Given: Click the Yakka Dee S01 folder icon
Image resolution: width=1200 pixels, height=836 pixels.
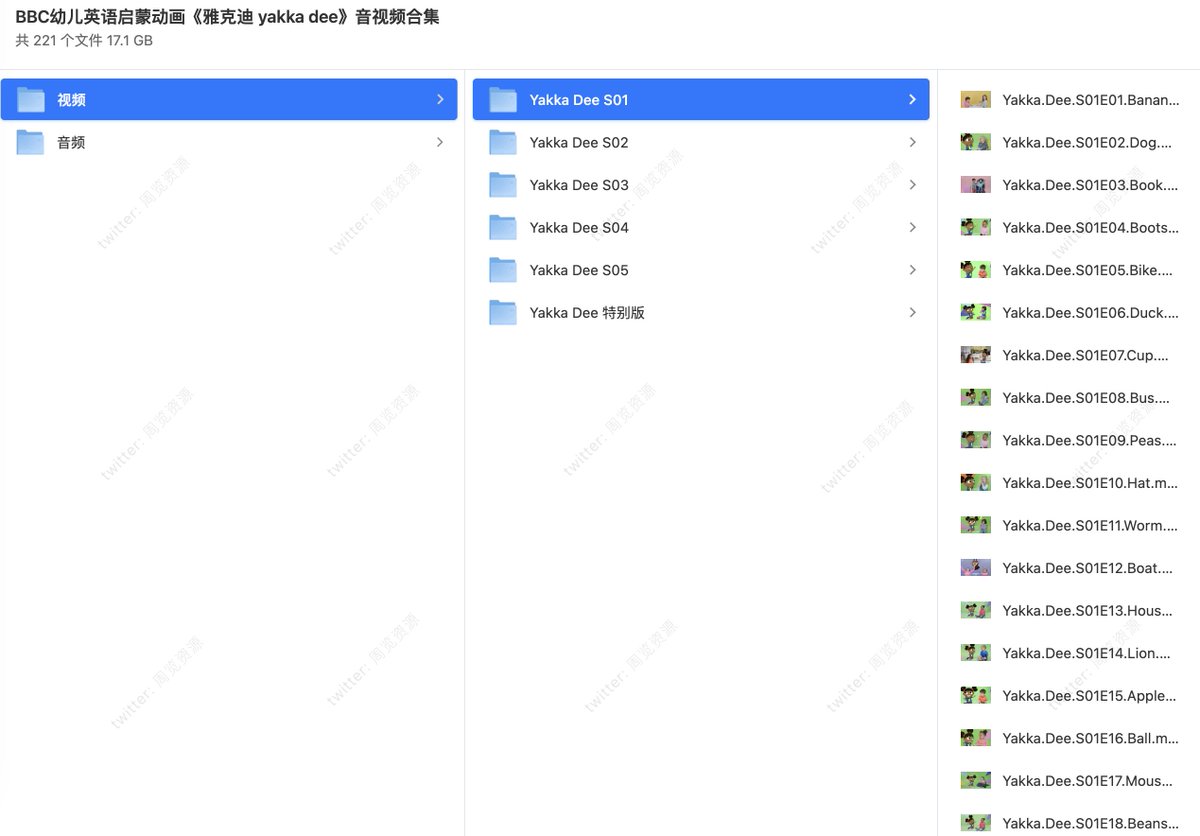Looking at the screenshot, I should click(503, 100).
